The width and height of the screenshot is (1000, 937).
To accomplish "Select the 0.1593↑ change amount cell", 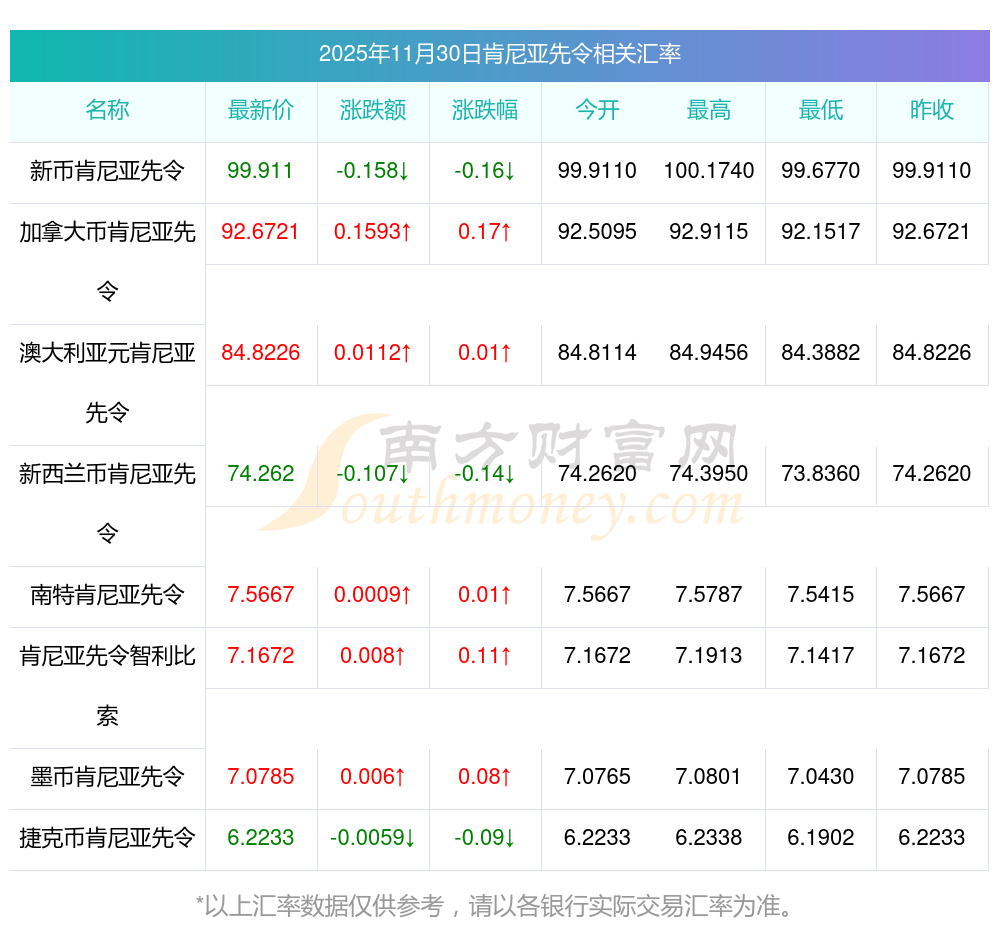I will (x=373, y=232).
